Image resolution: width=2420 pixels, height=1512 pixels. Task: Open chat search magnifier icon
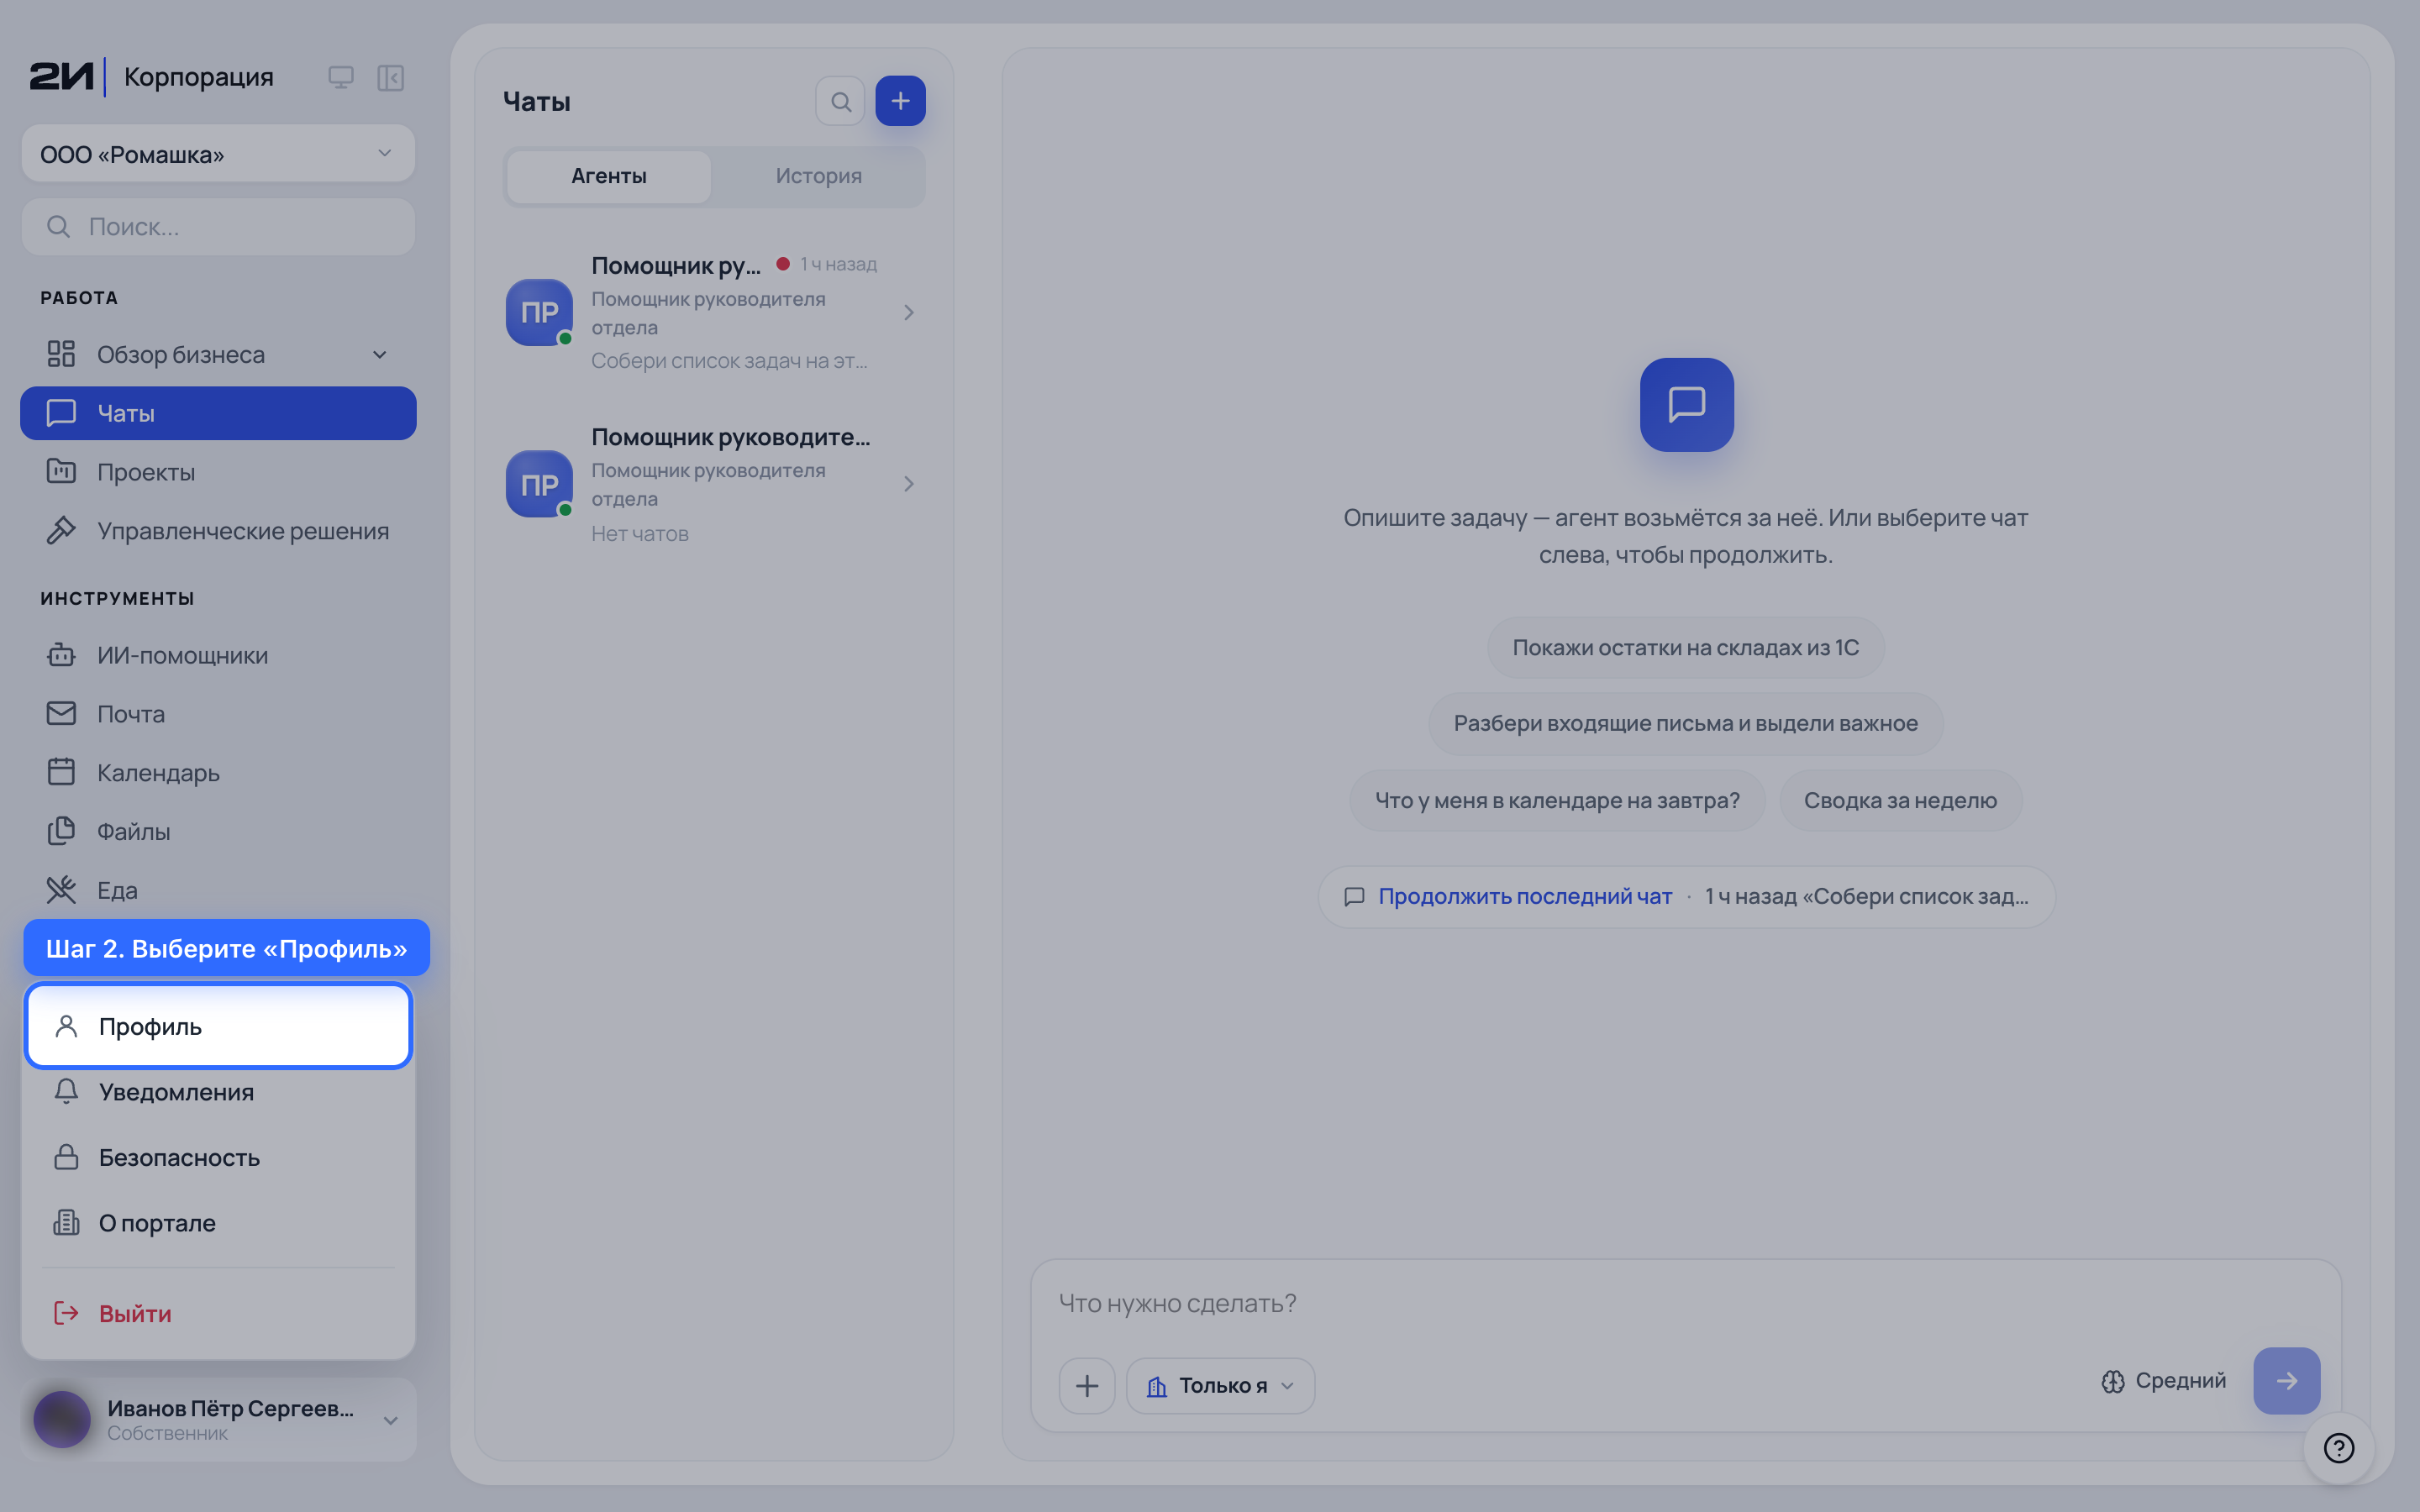840,101
